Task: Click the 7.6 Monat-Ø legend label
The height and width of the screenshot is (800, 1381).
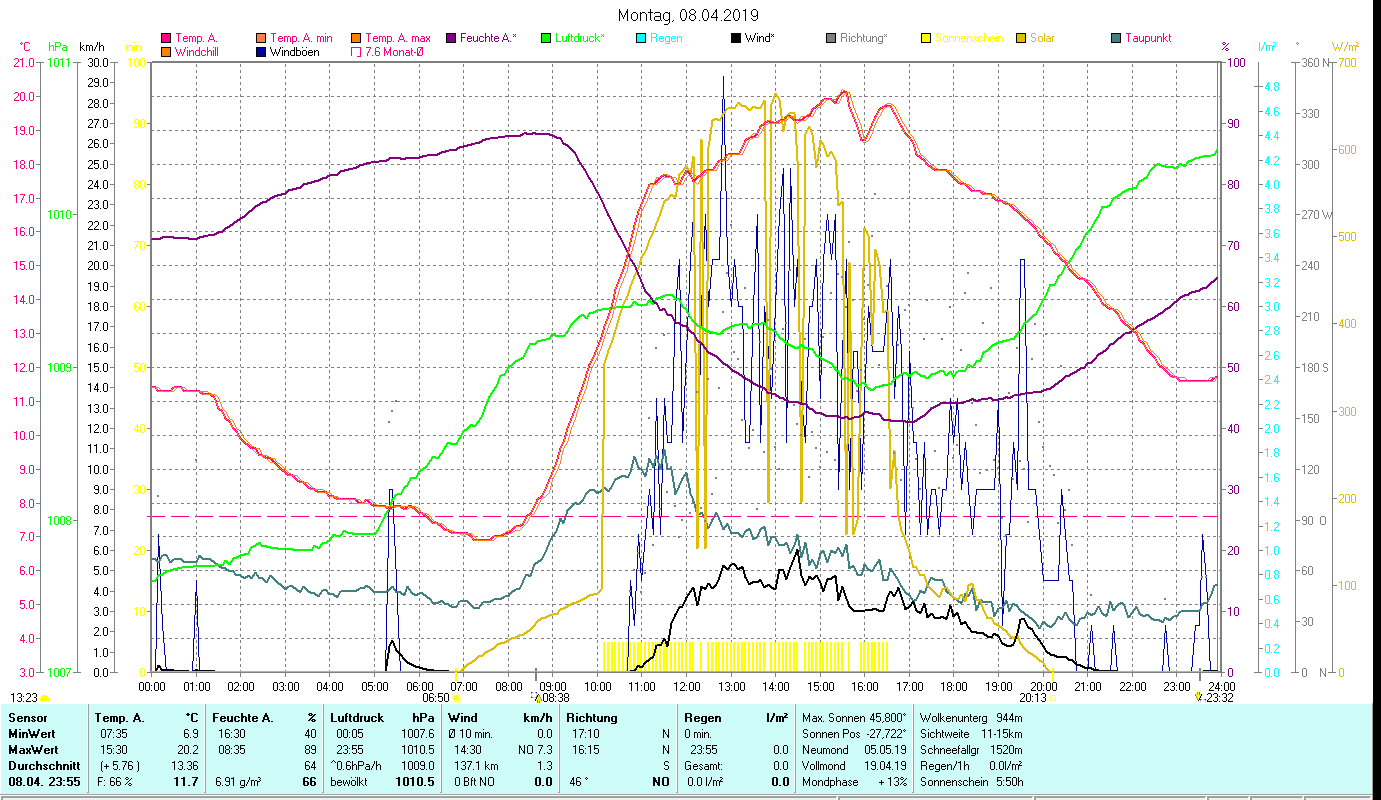Action: (x=393, y=52)
